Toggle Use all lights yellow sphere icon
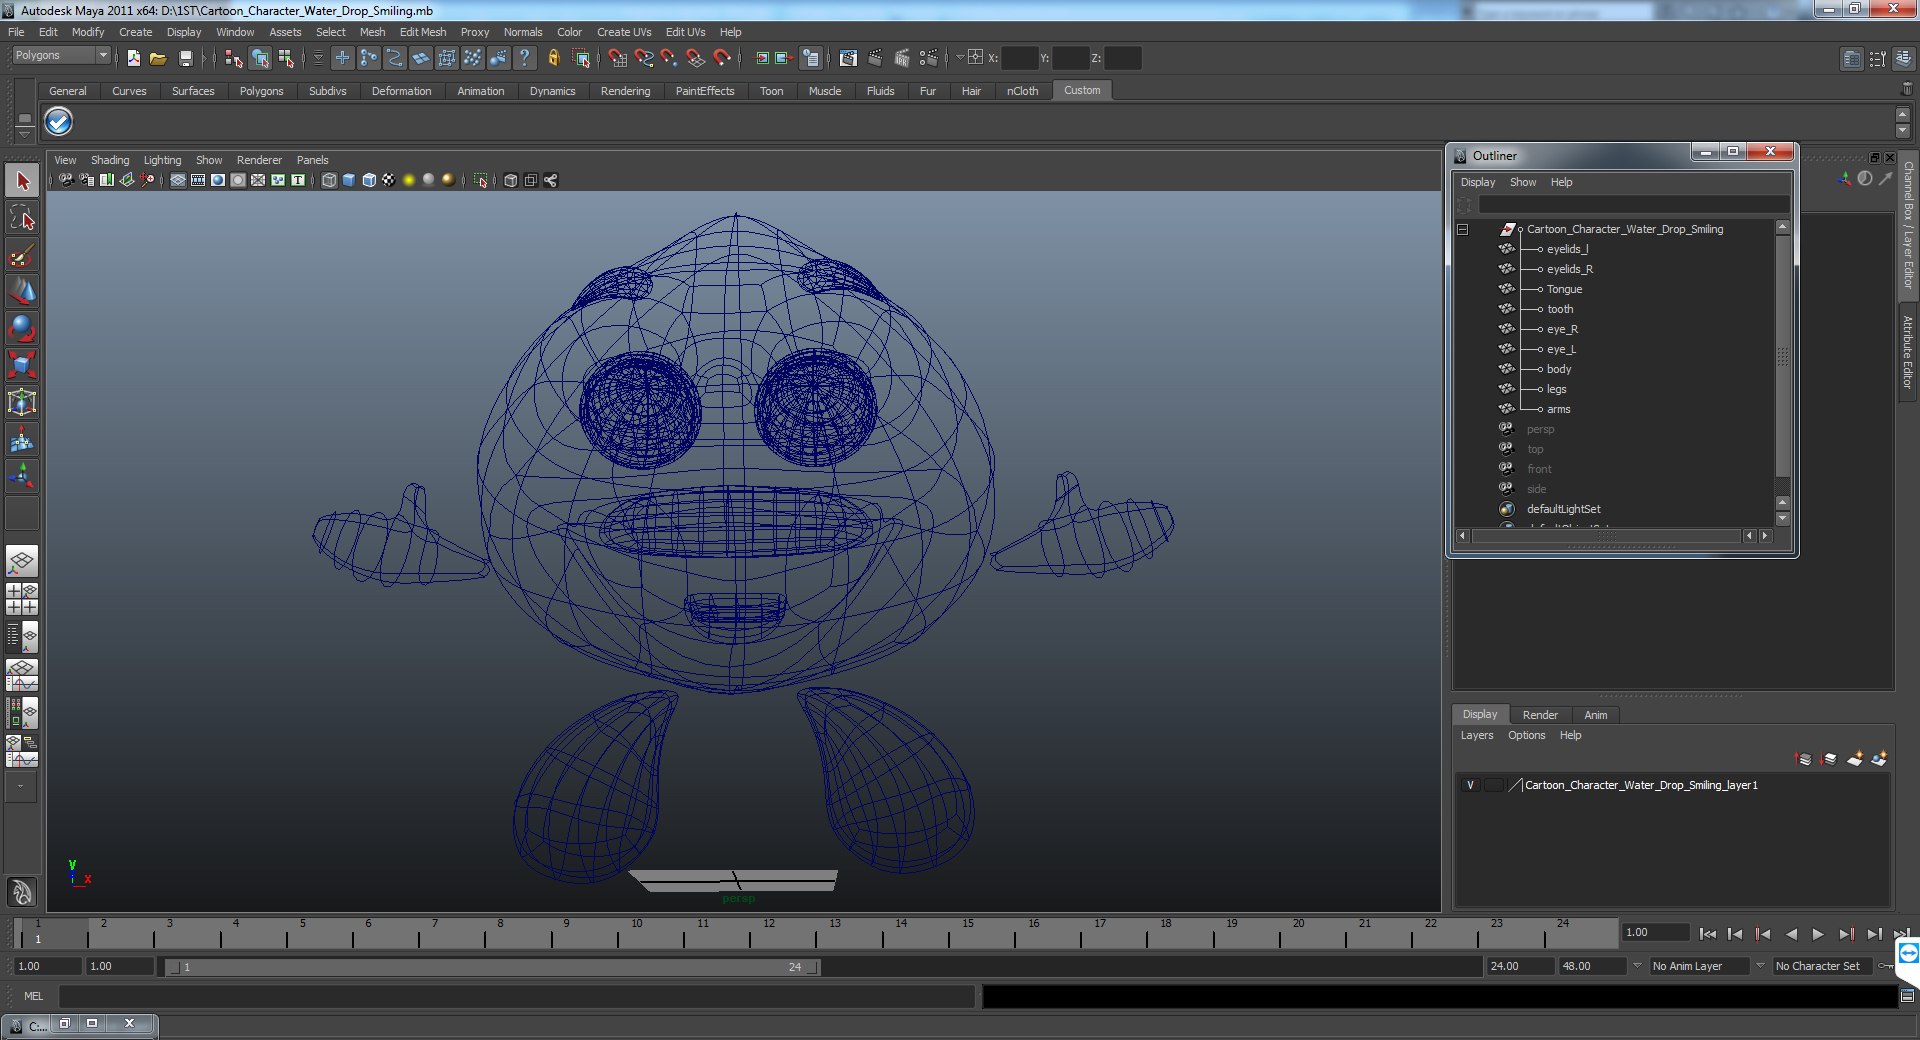 pos(409,180)
